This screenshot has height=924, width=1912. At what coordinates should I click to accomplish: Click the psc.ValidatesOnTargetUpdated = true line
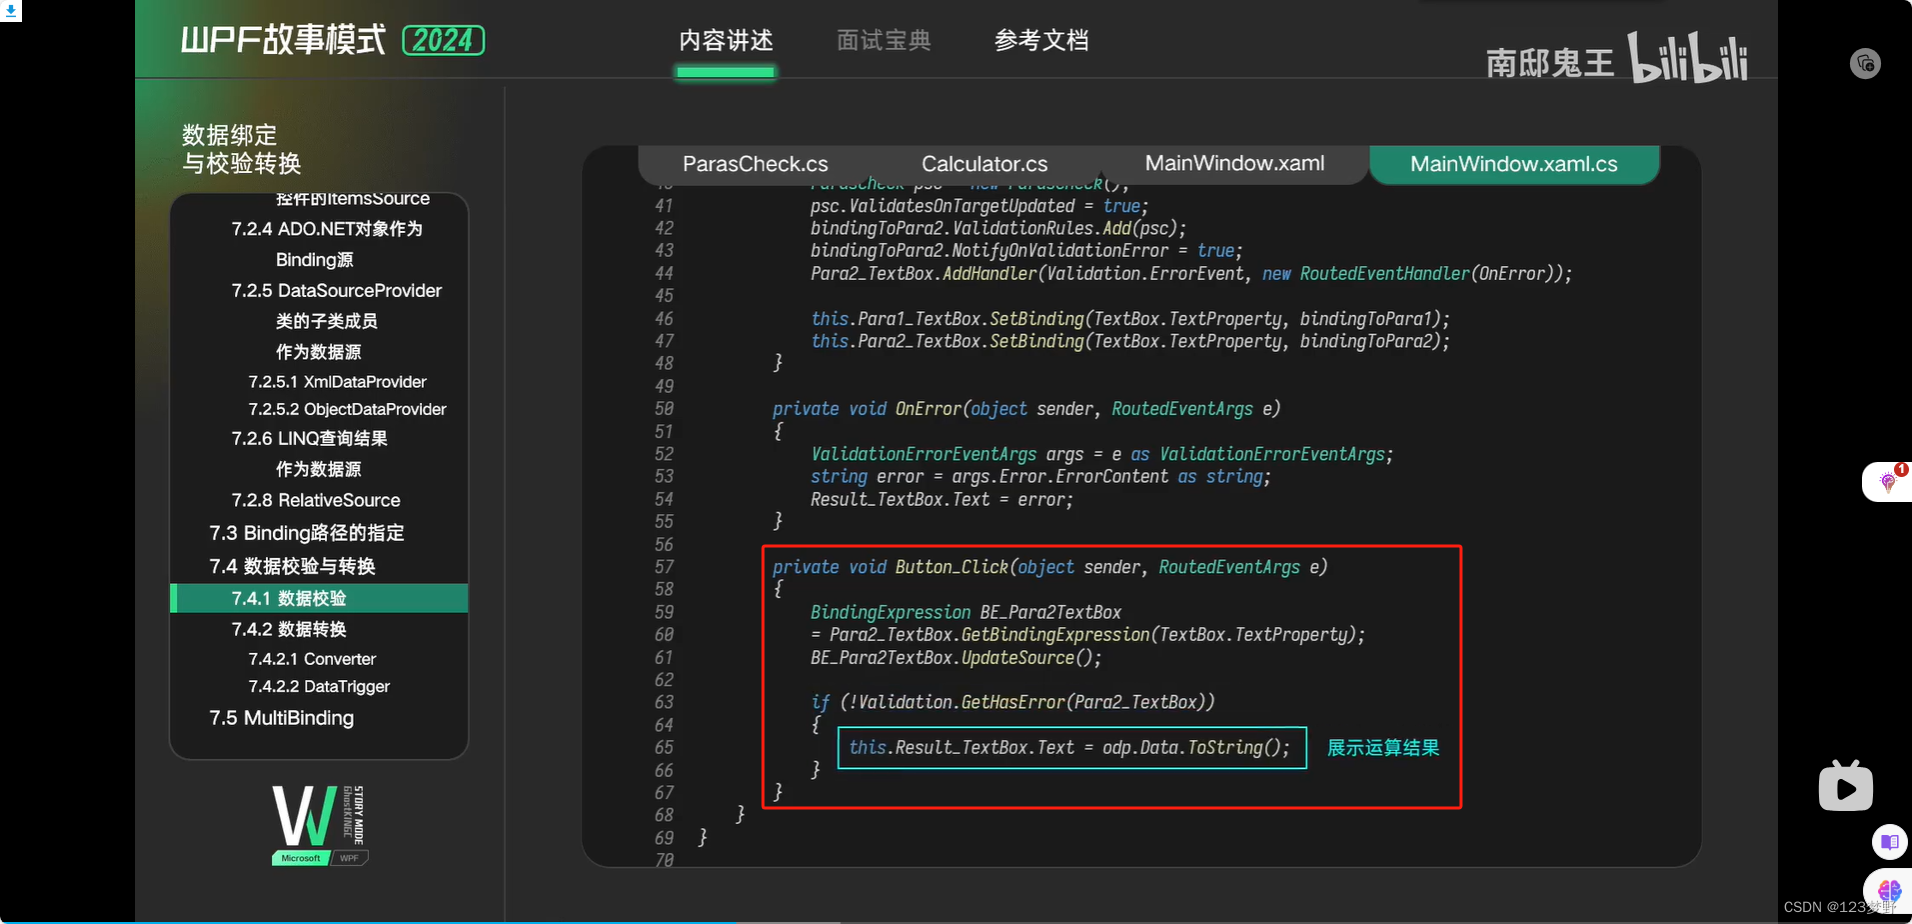pos(979,206)
